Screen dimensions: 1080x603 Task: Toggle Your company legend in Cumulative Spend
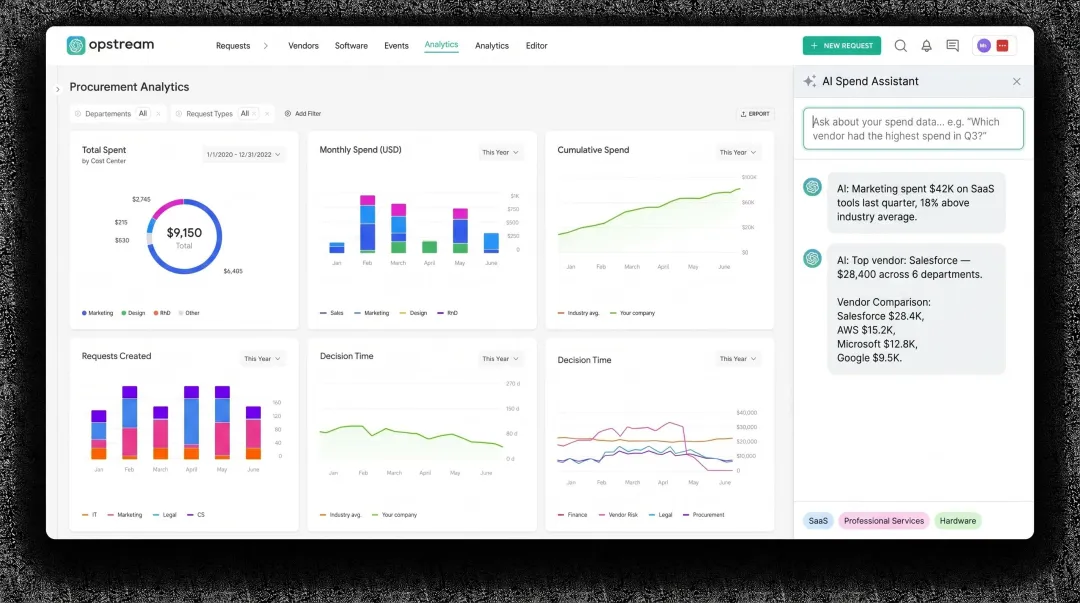pos(632,313)
